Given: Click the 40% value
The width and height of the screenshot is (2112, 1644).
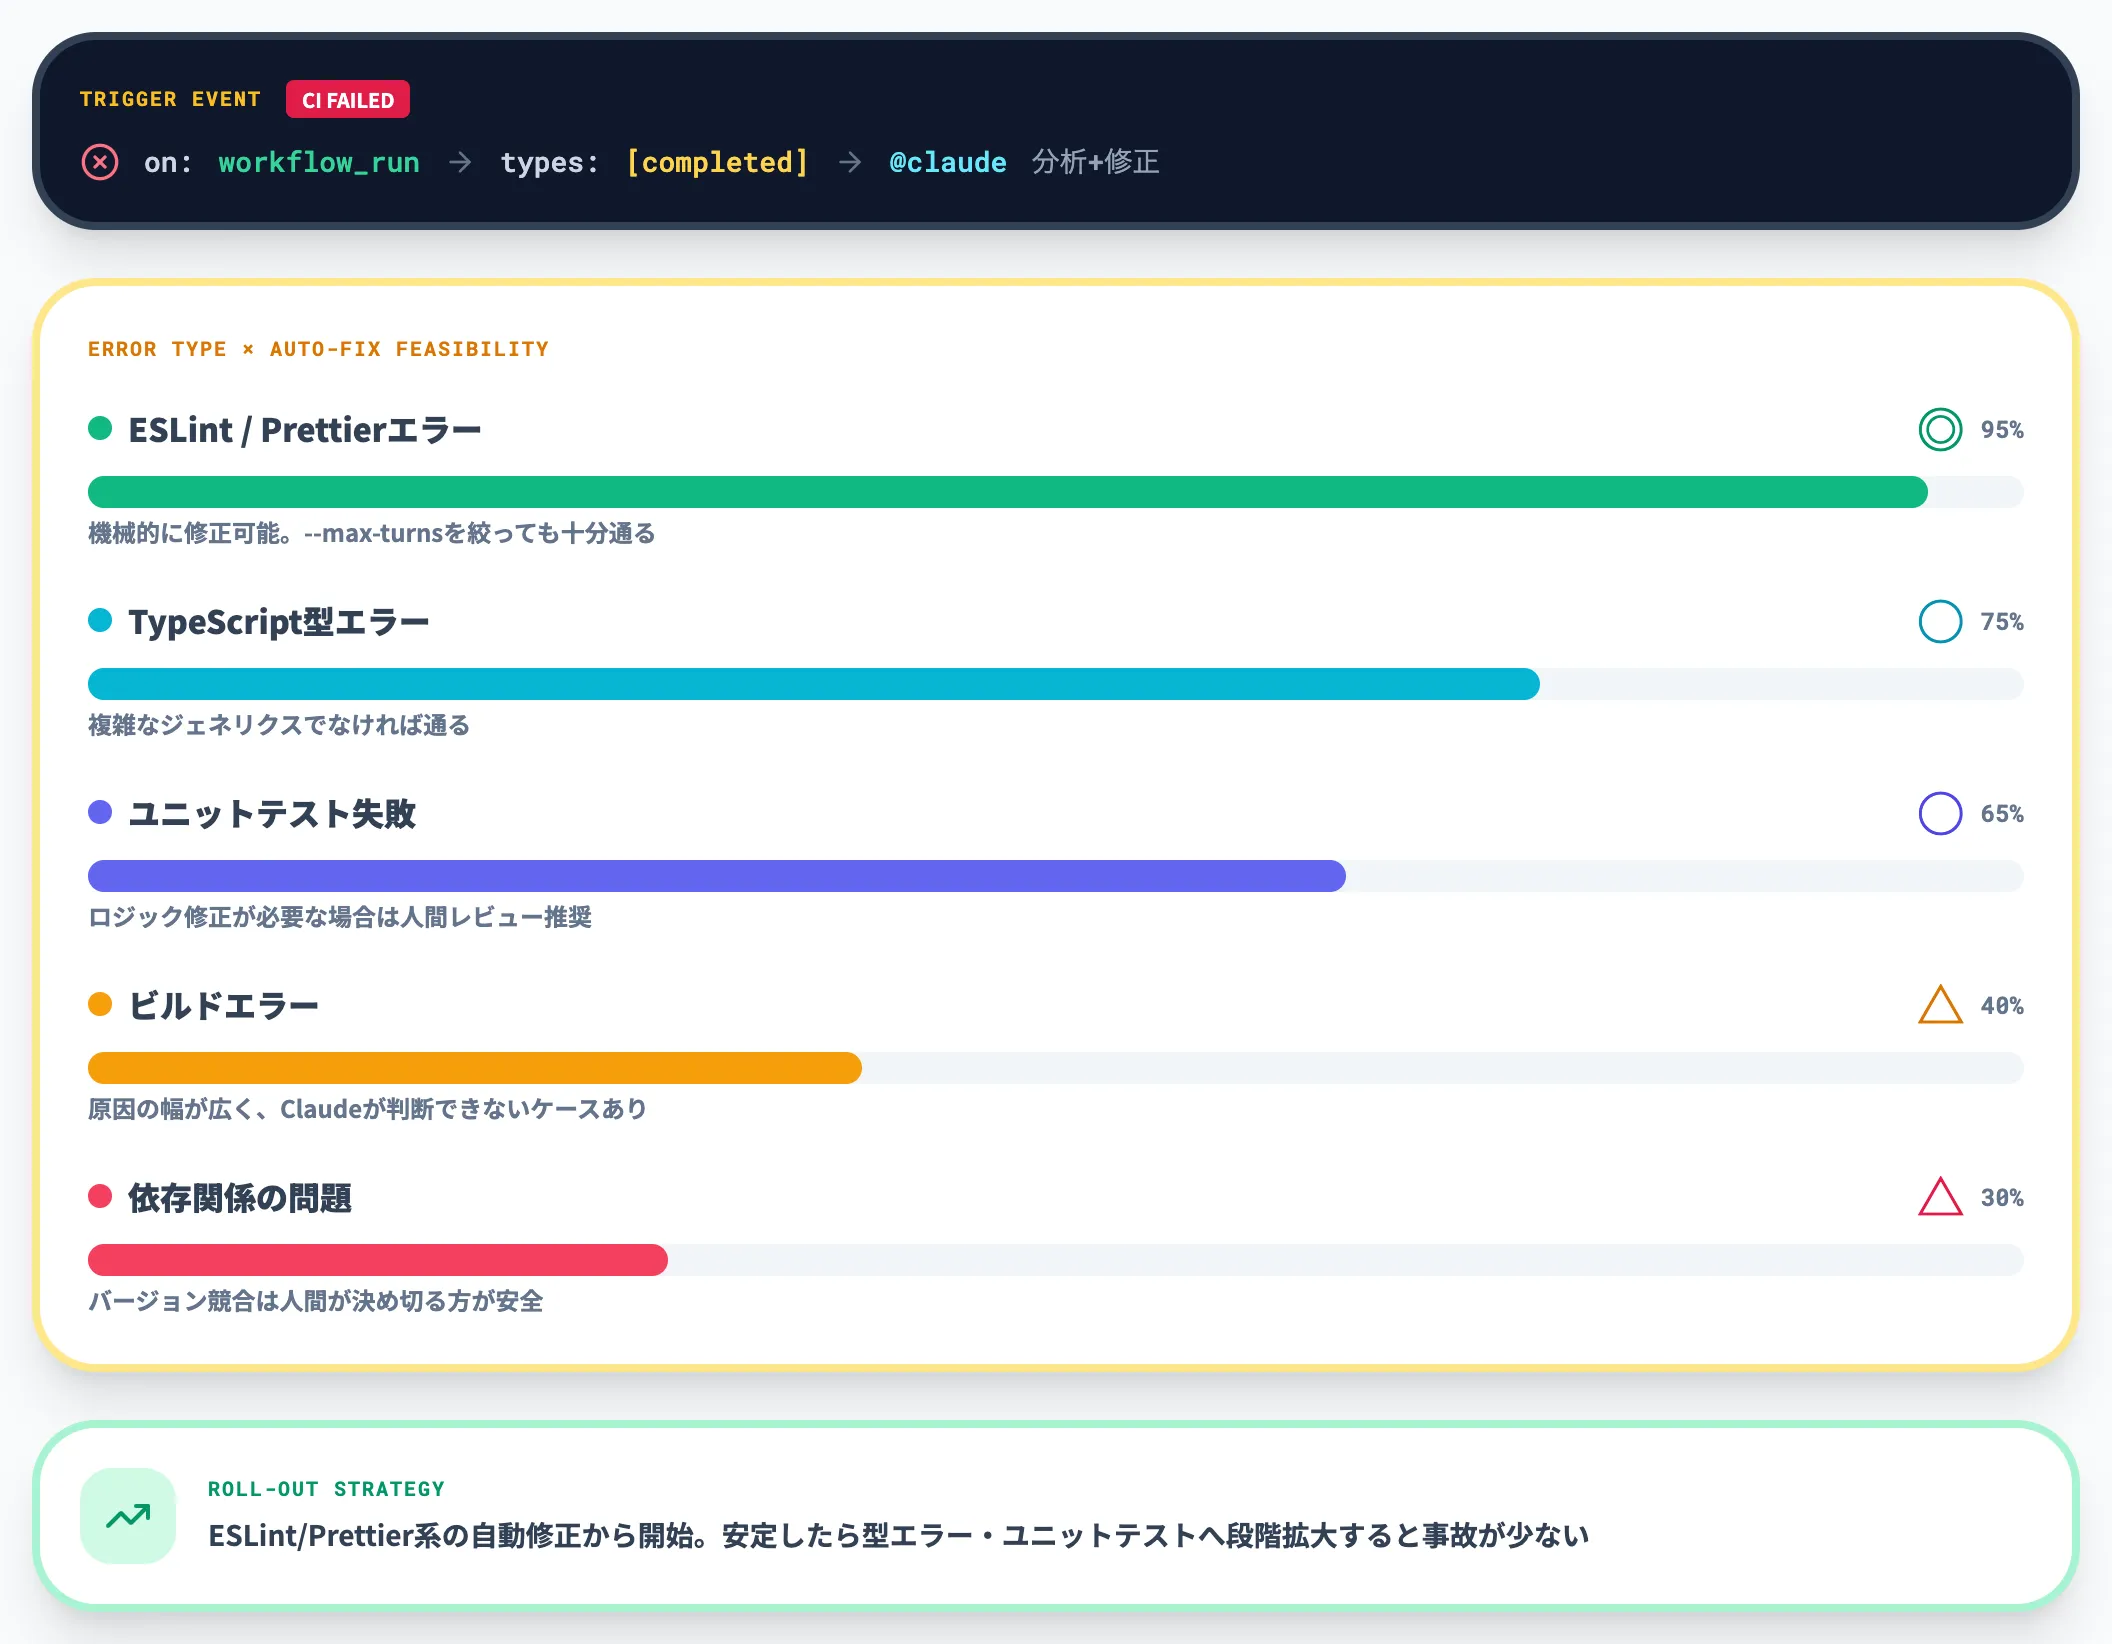Looking at the screenshot, I should [2002, 1006].
